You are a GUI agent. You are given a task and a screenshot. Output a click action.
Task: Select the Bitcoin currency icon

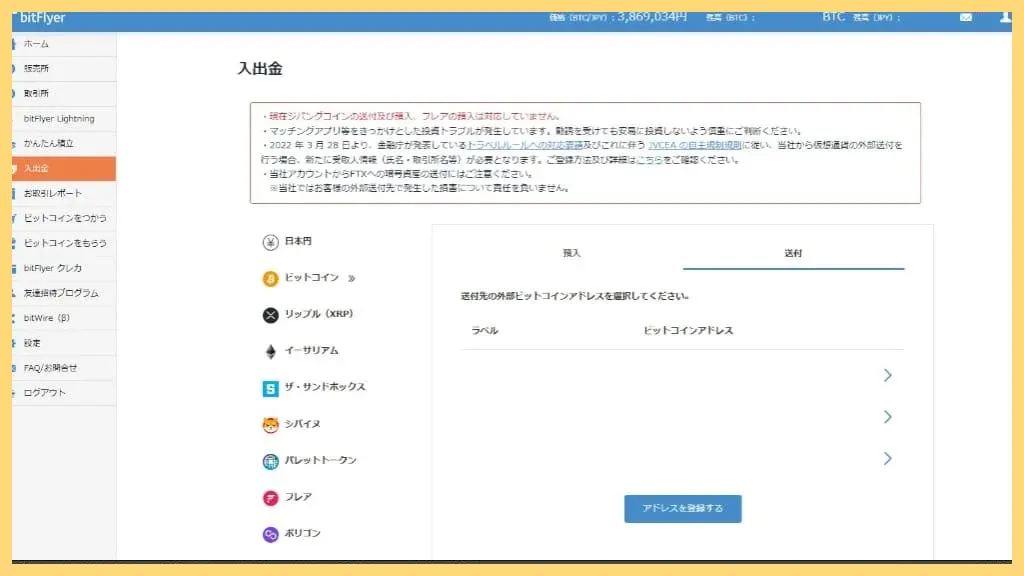270,279
